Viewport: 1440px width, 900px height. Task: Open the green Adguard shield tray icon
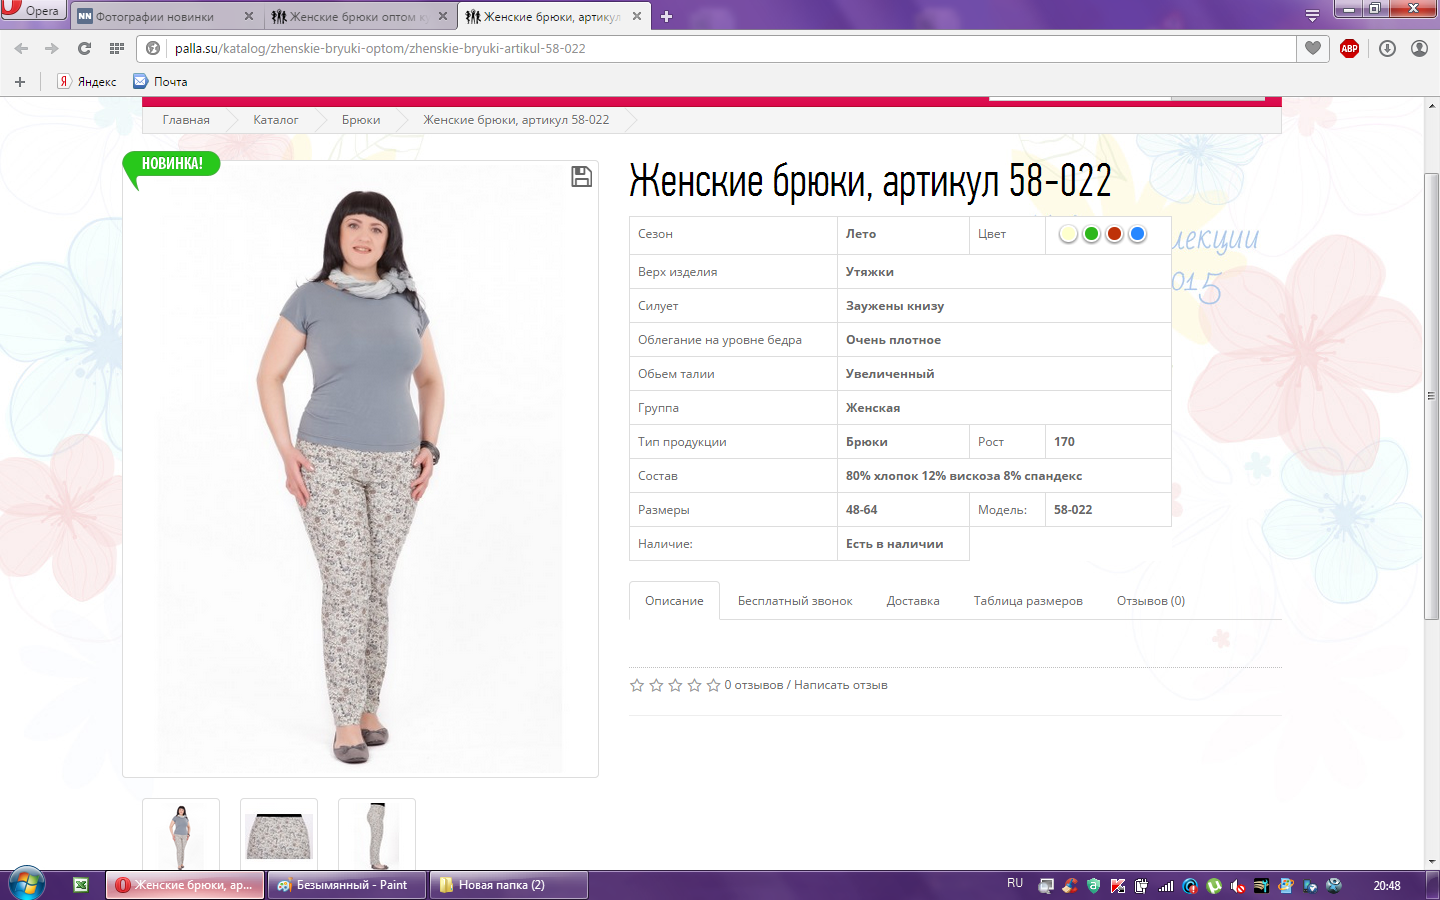pyautogui.click(x=1094, y=885)
